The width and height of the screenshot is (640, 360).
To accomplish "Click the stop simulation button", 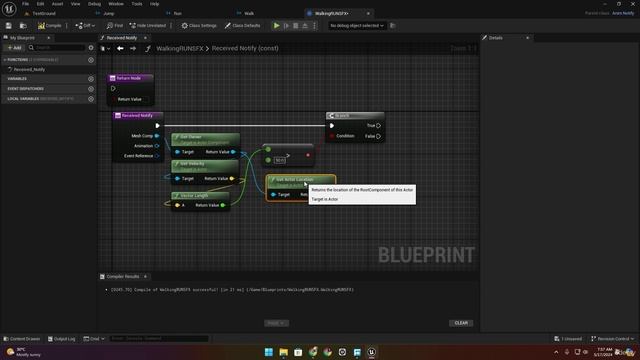I will click(x=296, y=26).
